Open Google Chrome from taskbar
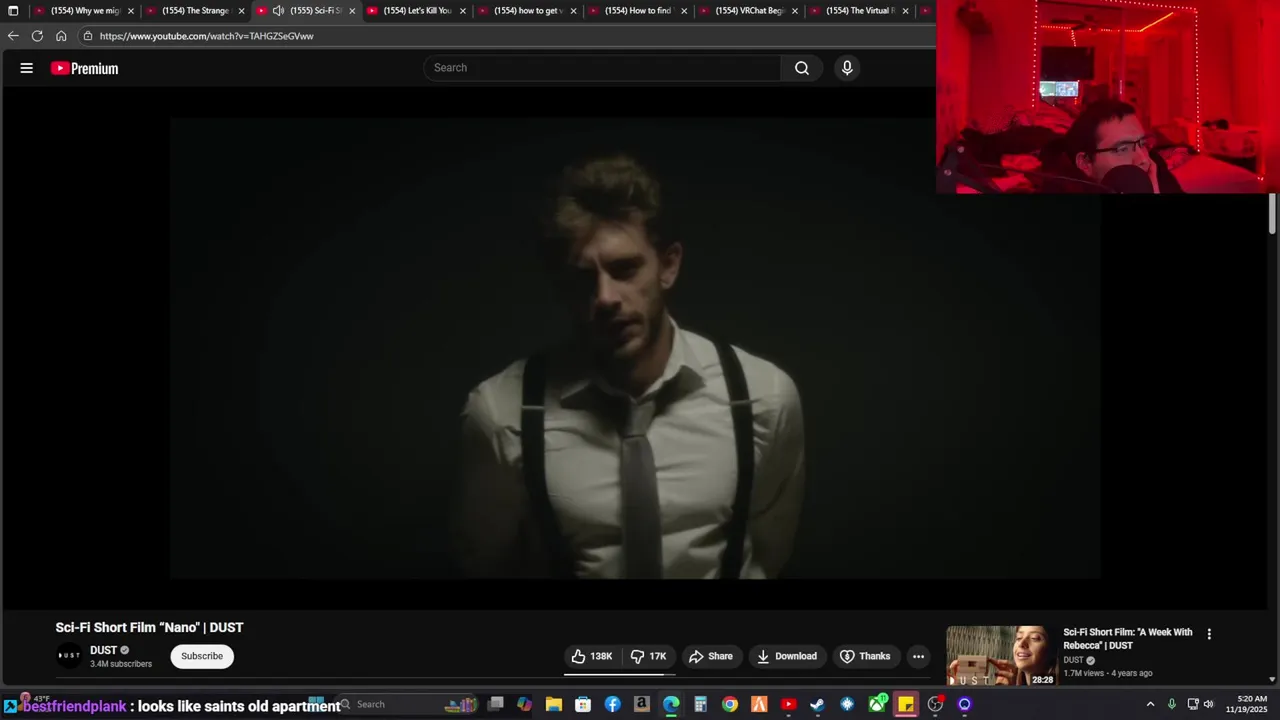1280x720 pixels. 730,704
